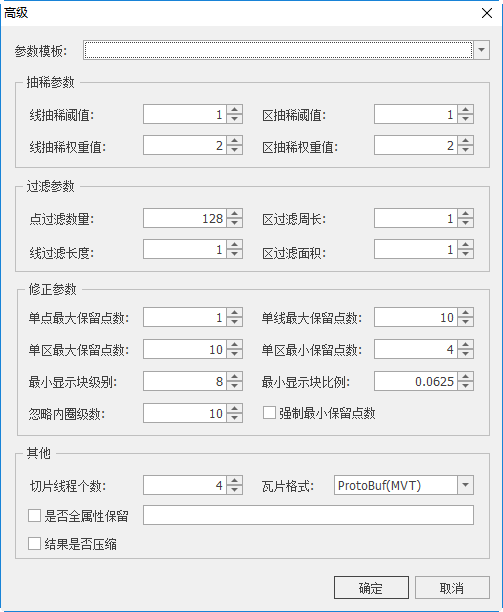
Task: Confirm settings with the 确定 button
Action: pyautogui.click(x=371, y=587)
